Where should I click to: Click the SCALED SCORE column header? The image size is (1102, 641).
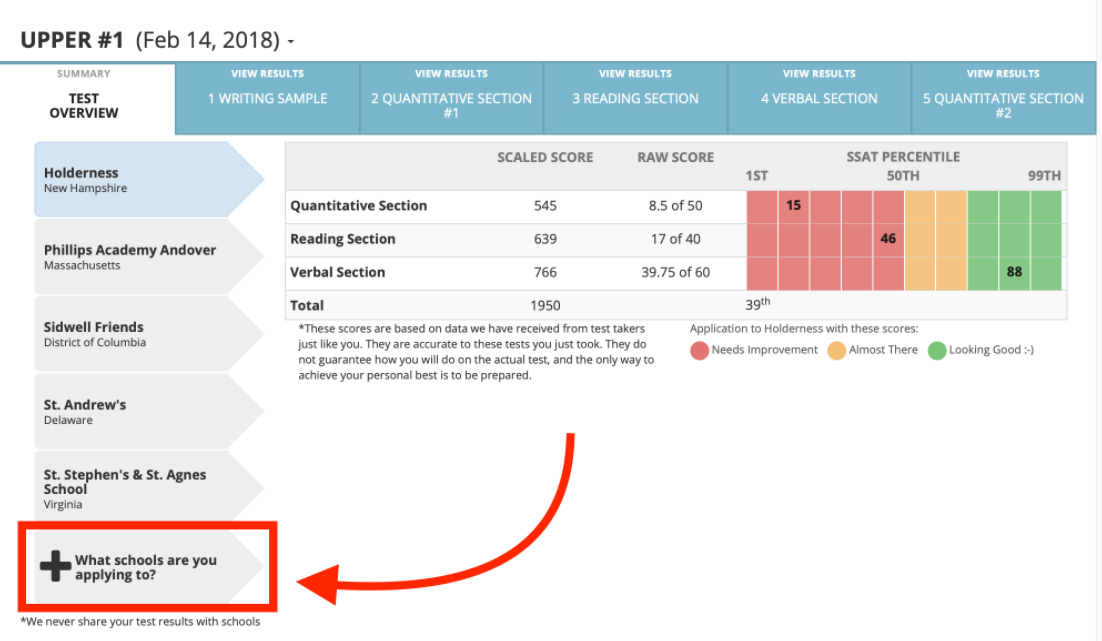point(545,157)
